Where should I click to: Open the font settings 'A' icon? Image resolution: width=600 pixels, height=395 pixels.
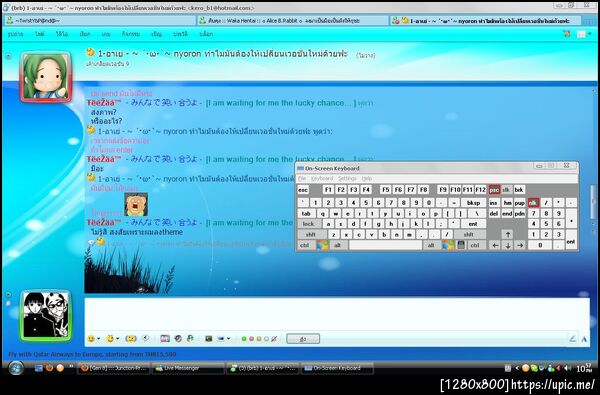584,339
